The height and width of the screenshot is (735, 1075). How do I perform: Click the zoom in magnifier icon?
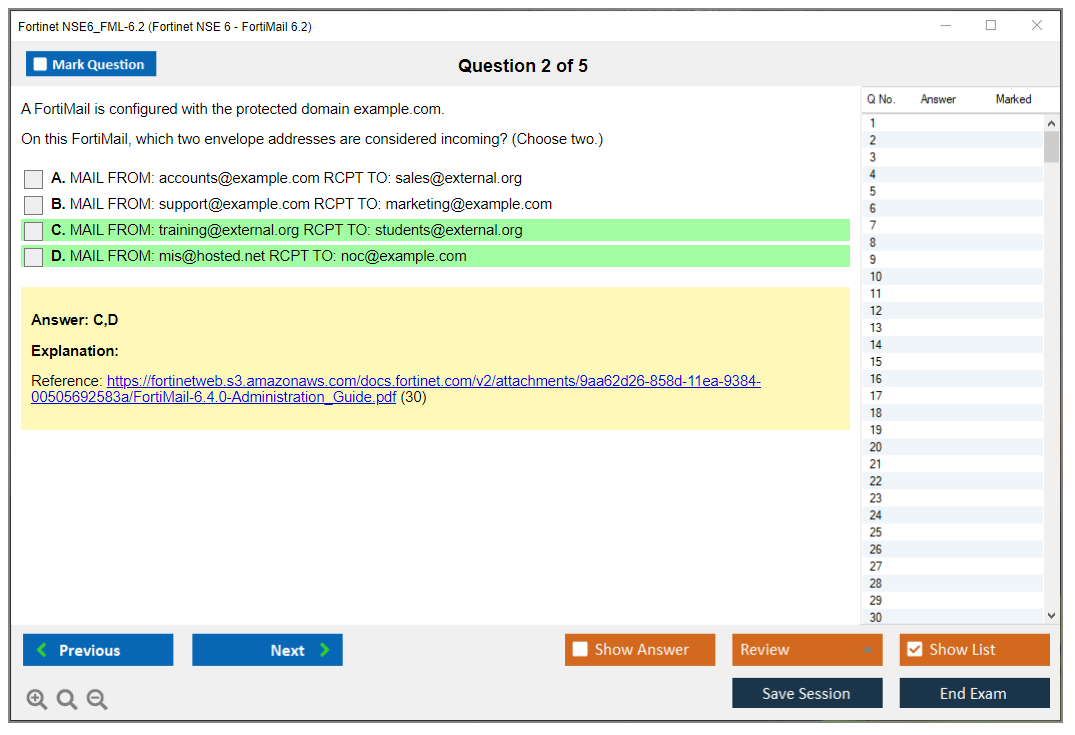tap(37, 699)
